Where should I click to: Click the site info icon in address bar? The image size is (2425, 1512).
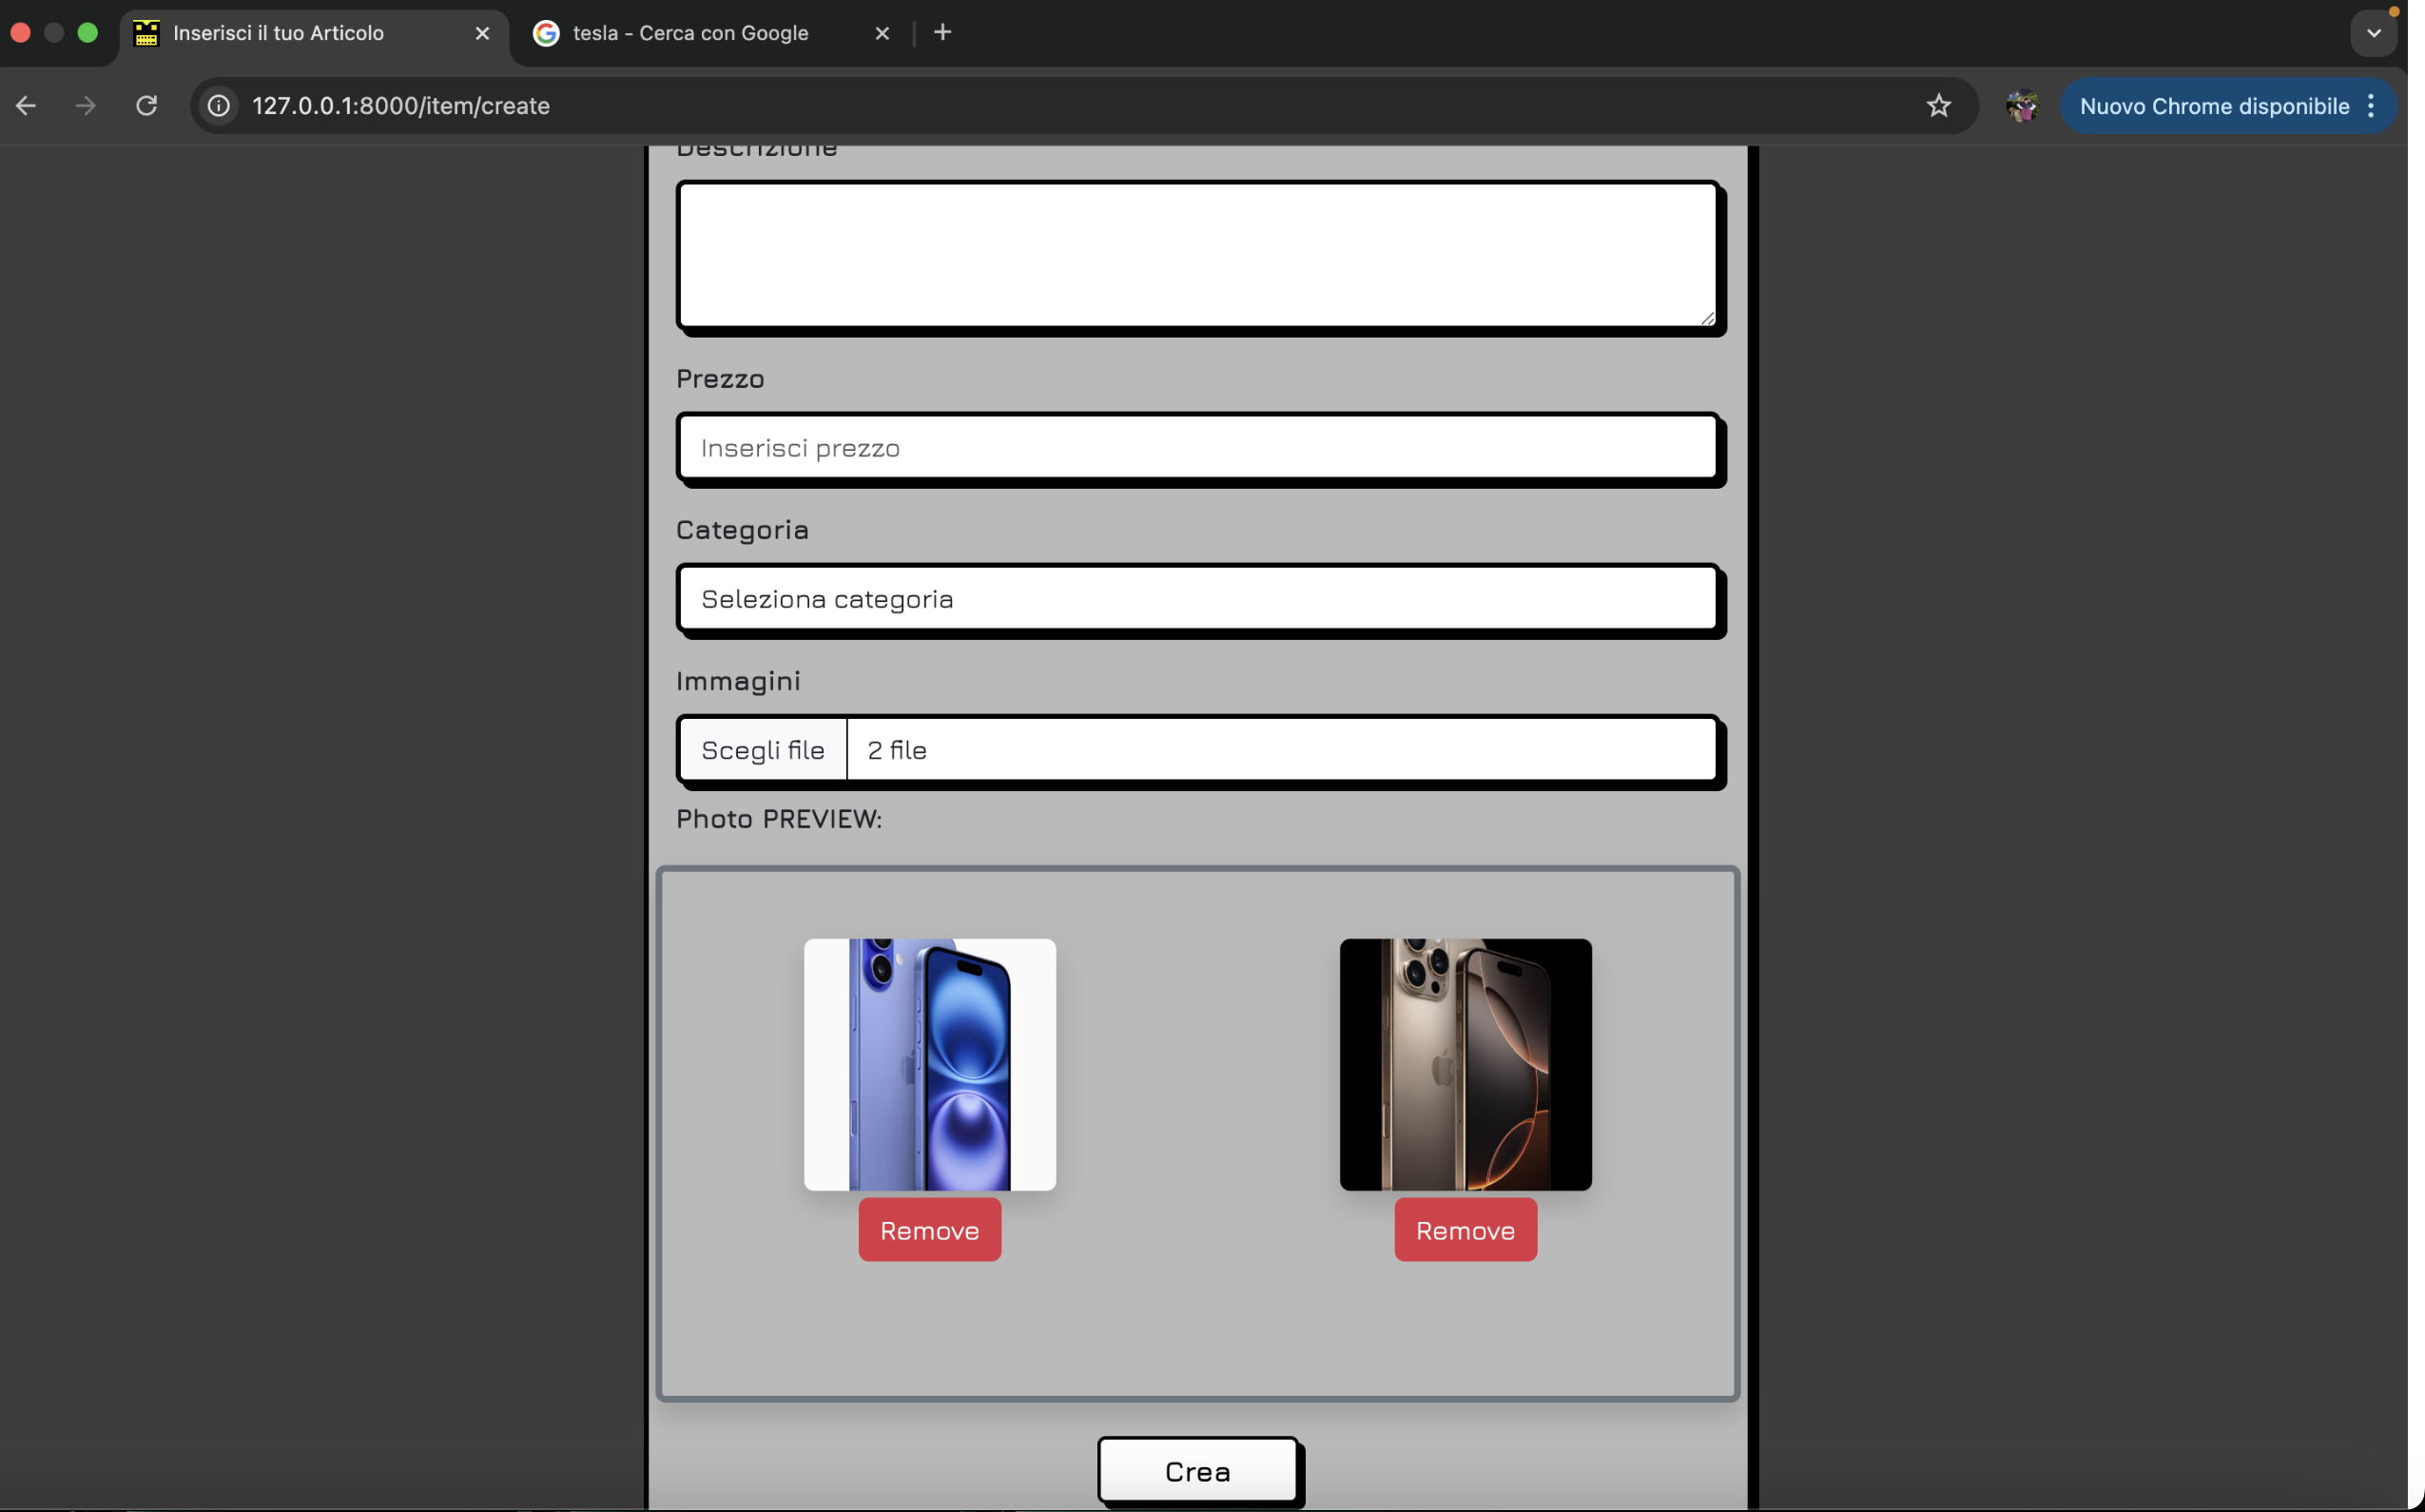pos(219,106)
